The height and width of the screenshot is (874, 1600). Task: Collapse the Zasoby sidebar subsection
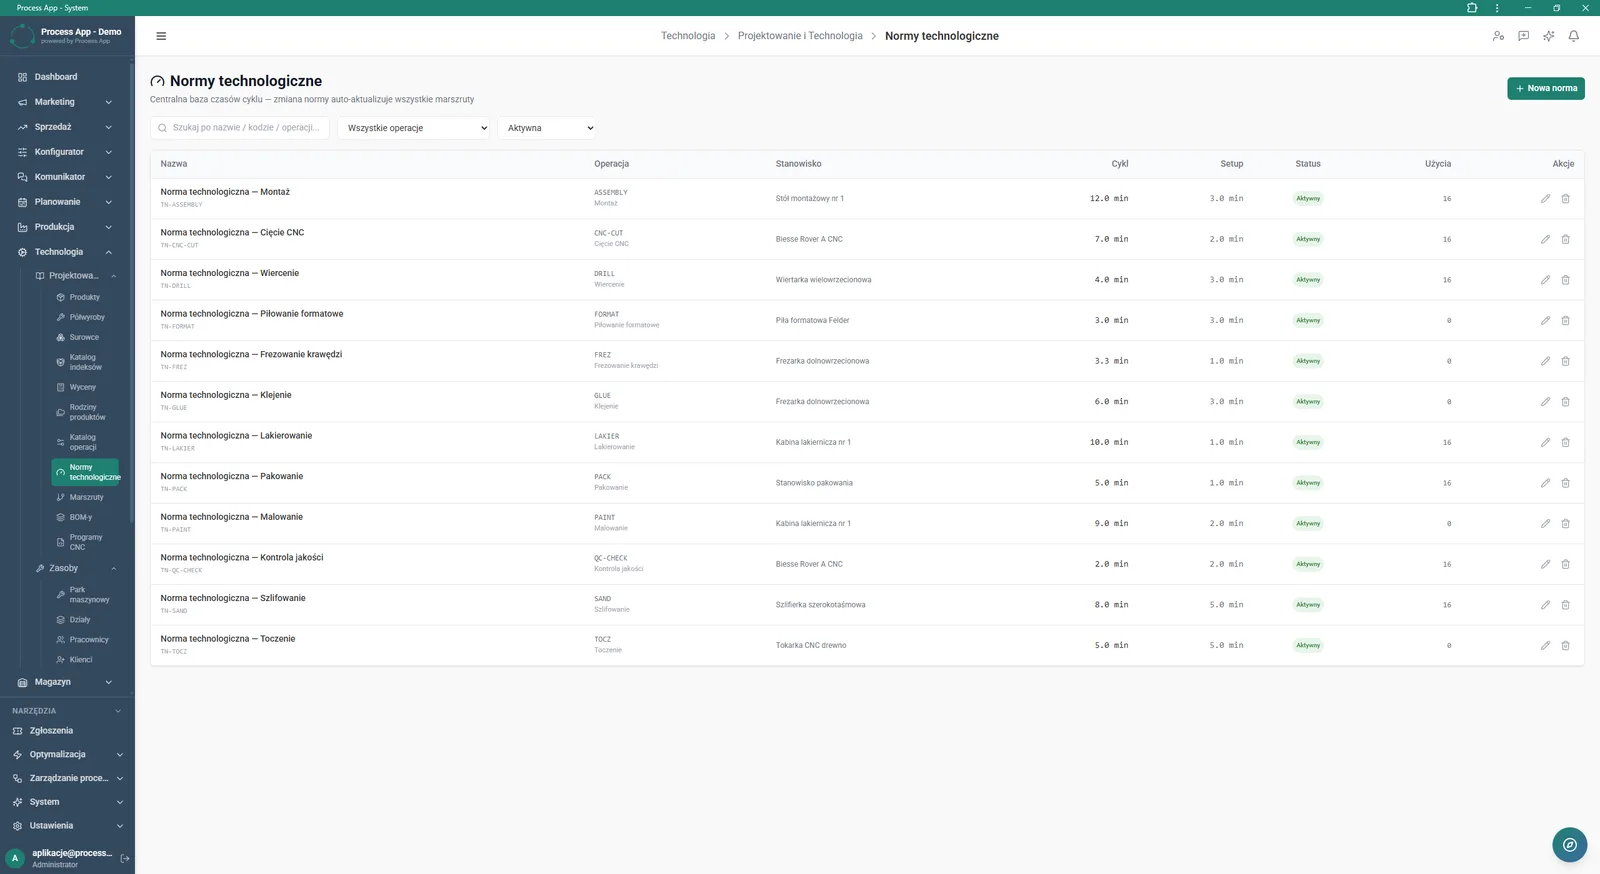(x=76, y=568)
